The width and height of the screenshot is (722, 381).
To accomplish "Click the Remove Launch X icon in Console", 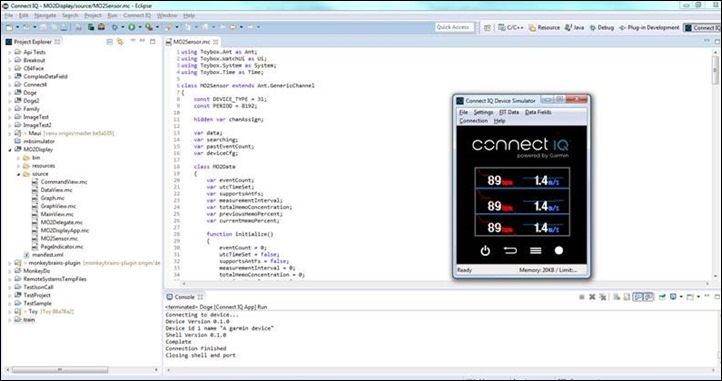I will coord(592,297).
